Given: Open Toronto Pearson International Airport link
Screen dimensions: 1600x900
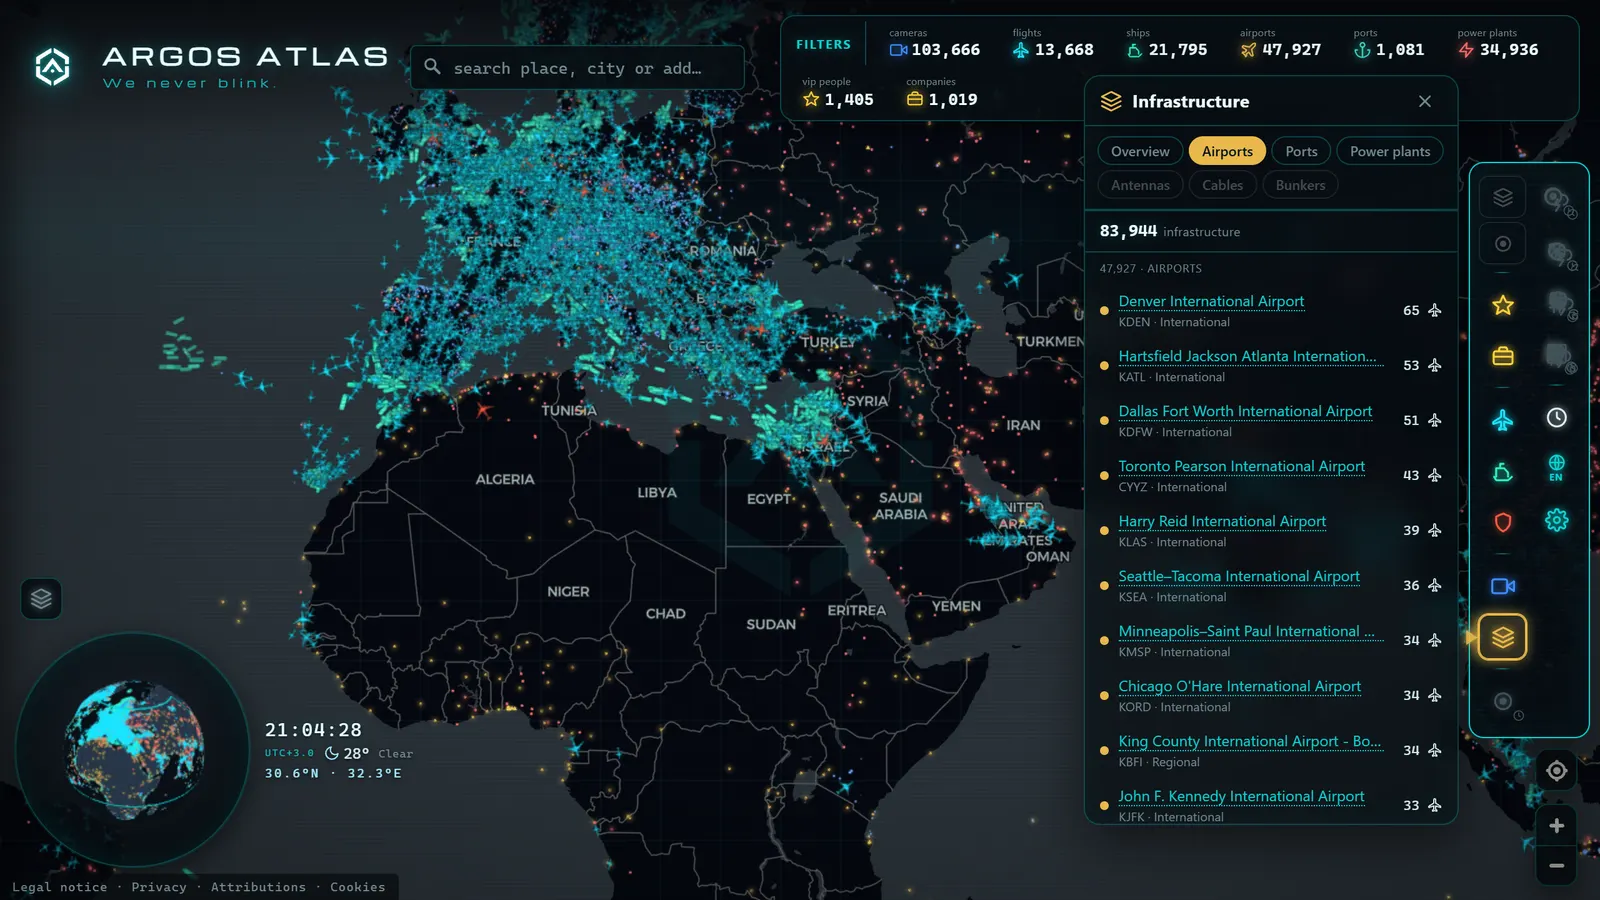Looking at the screenshot, I should pos(1241,466).
